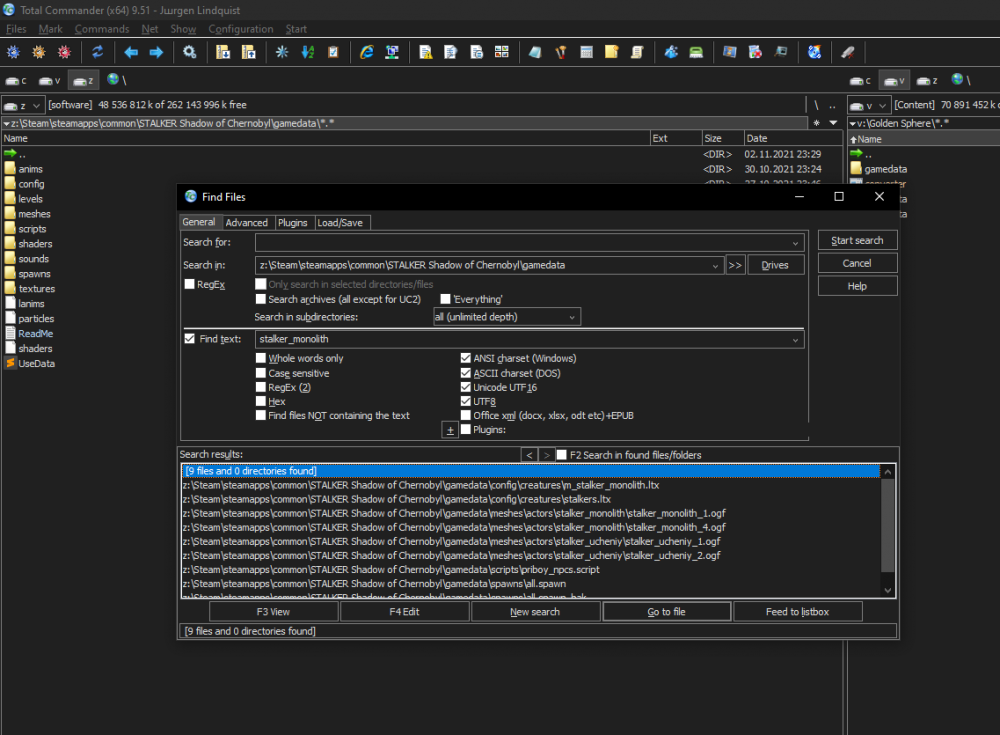Click the calculator icon in toolbar

coord(587,52)
